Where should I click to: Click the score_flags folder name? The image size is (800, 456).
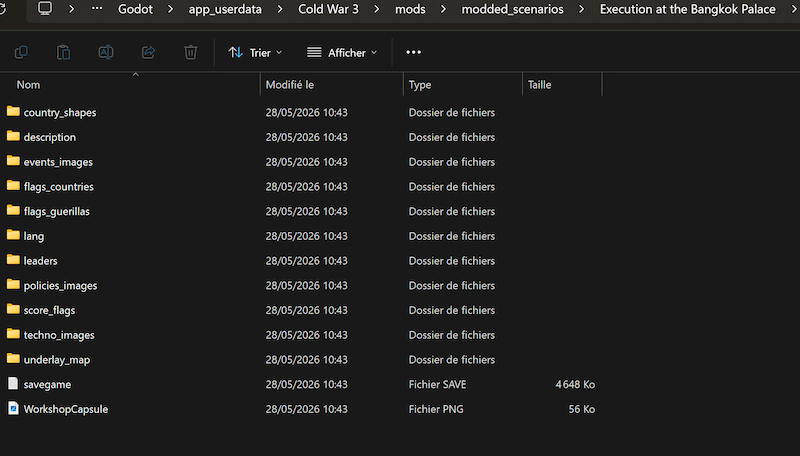[49, 310]
